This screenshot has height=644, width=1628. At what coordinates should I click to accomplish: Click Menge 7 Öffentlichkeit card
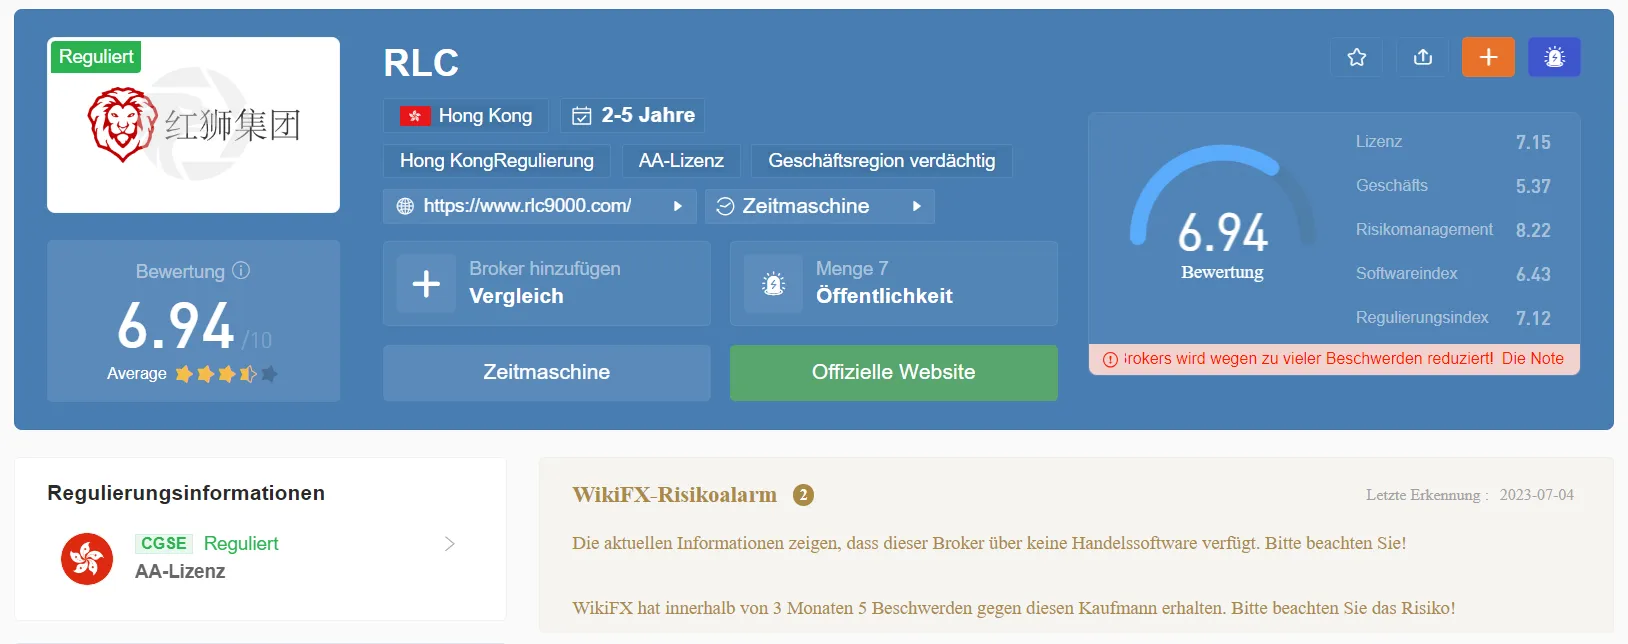894,283
